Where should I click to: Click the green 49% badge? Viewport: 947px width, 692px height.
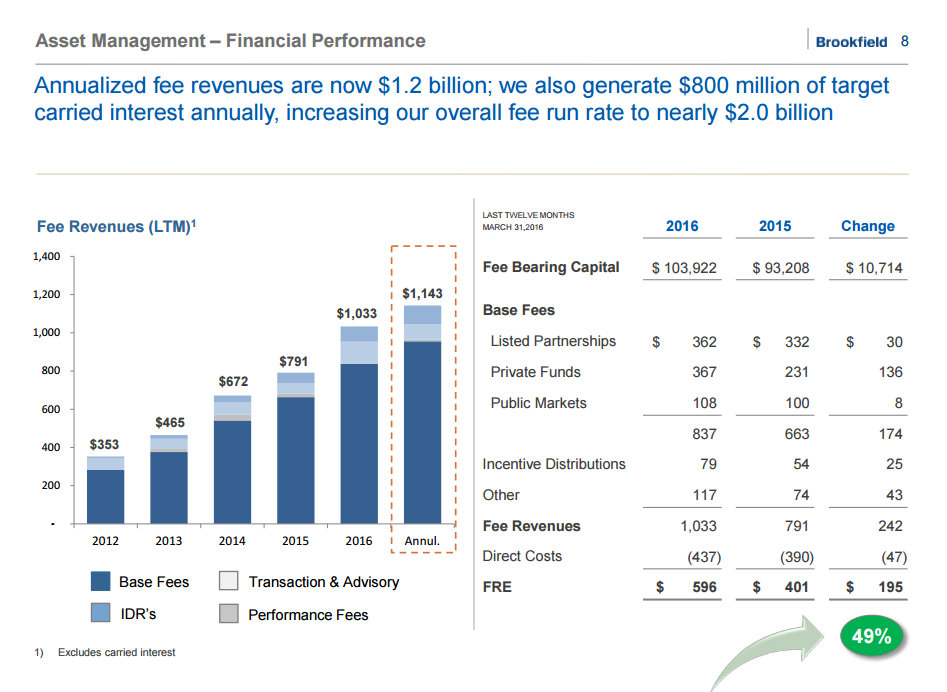click(x=869, y=637)
